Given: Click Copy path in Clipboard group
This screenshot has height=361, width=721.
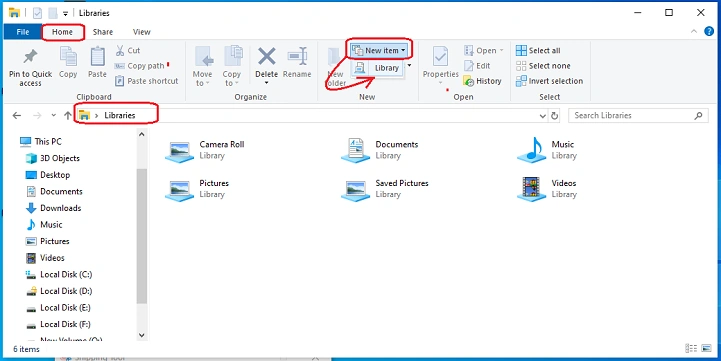Looking at the screenshot, I should [140, 66].
